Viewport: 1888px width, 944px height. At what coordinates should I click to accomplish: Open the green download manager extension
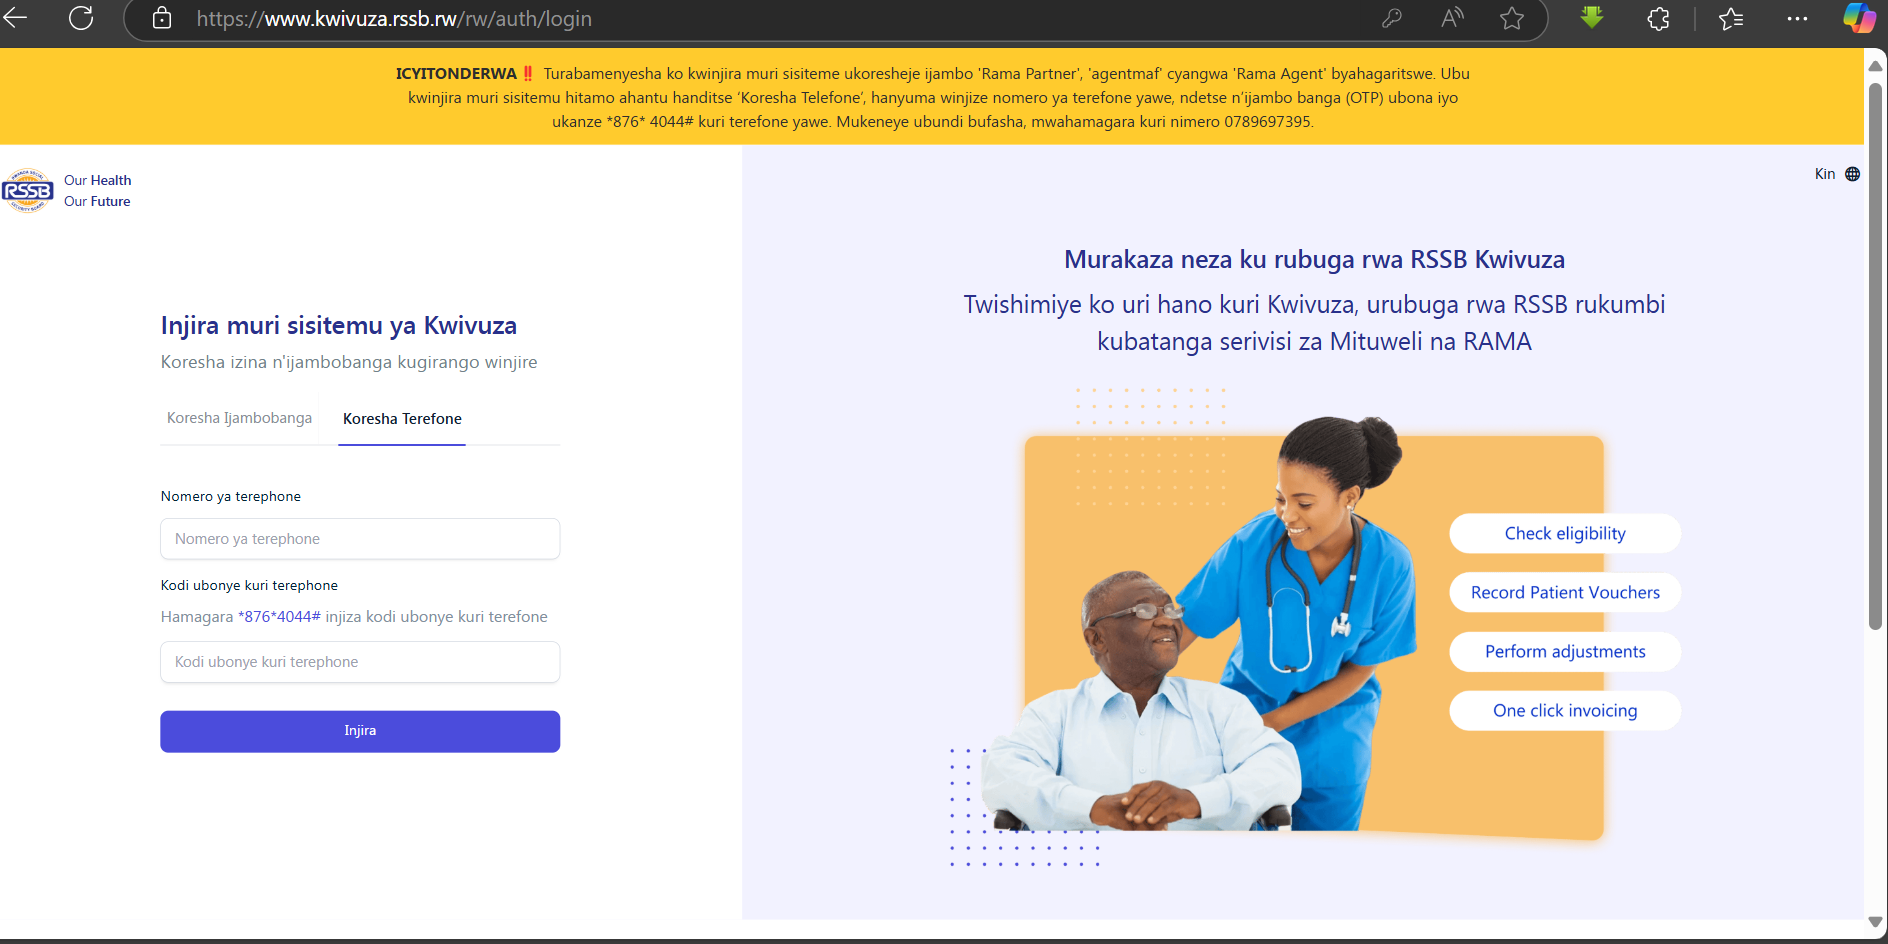(x=1592, y=17)
